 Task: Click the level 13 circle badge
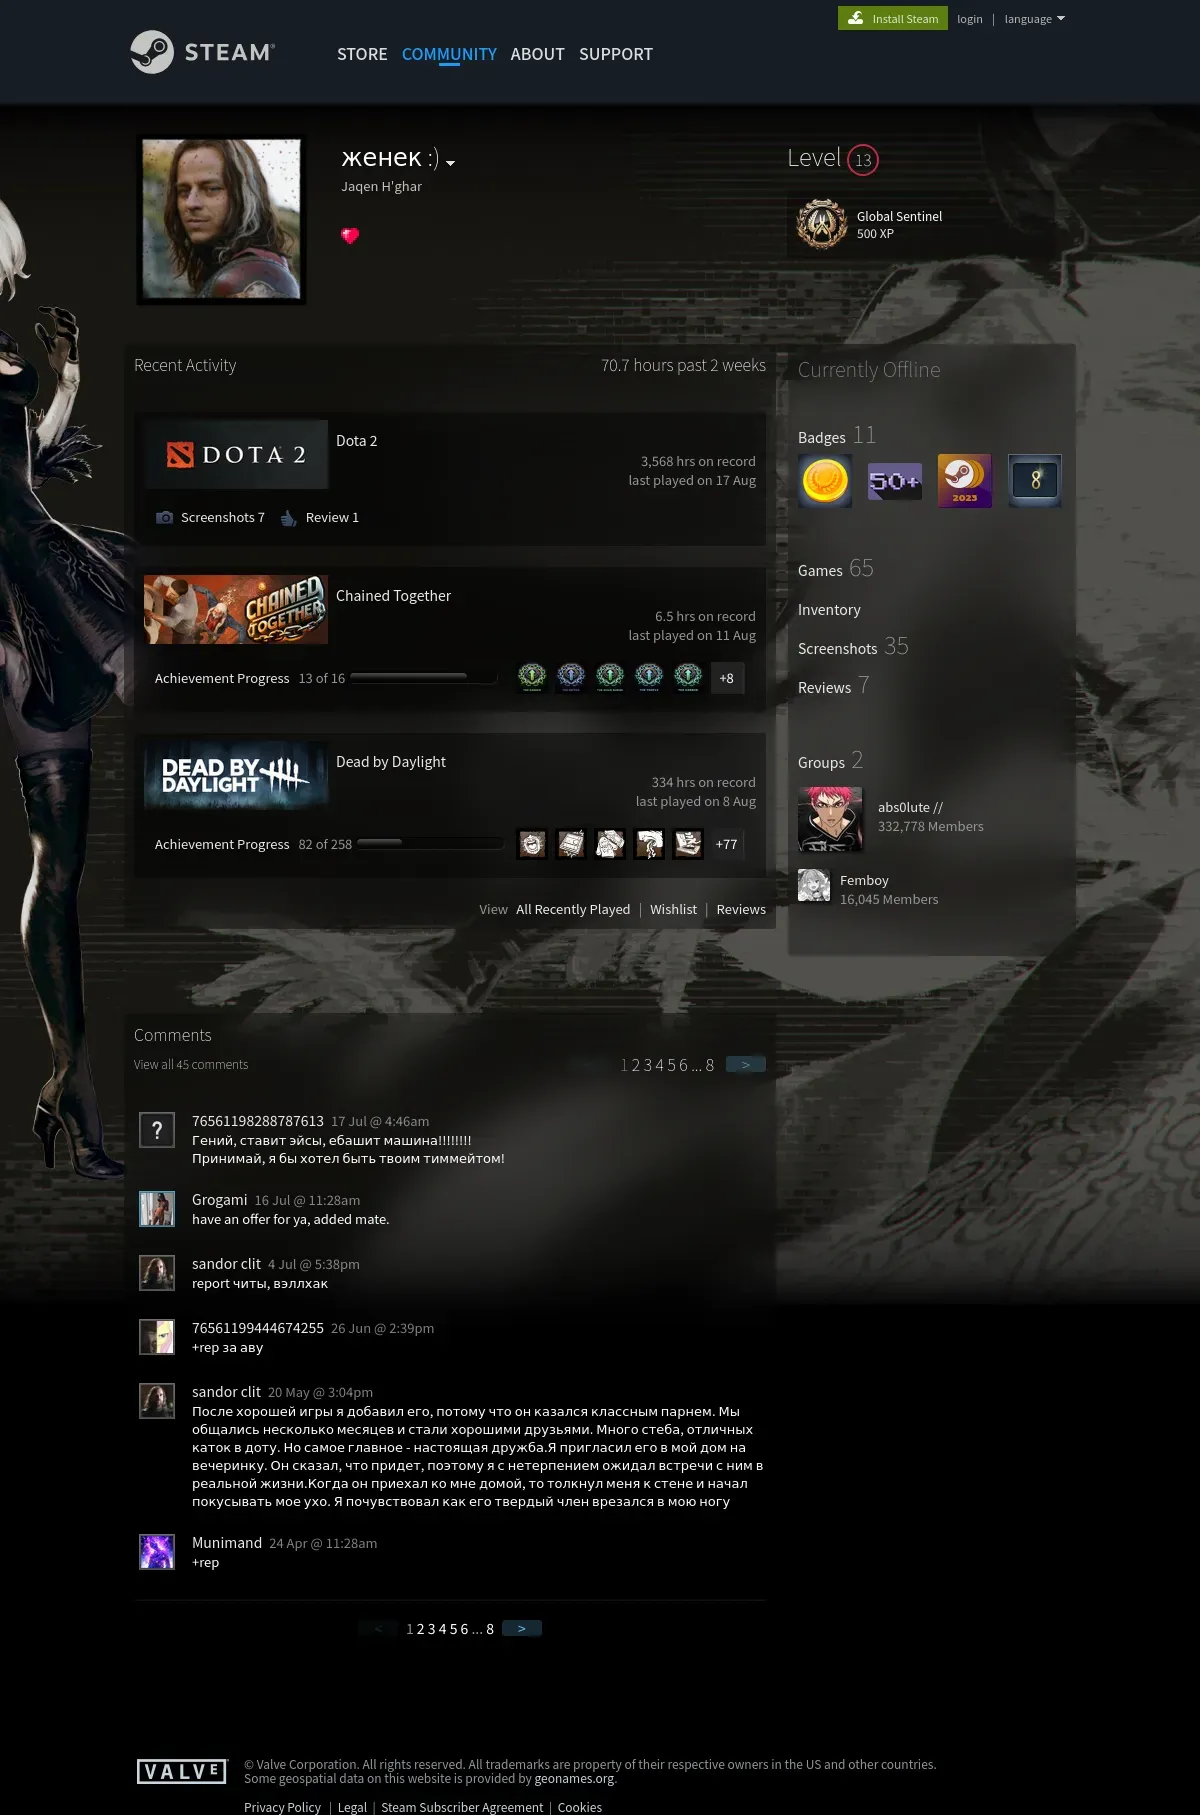[863, 160]
